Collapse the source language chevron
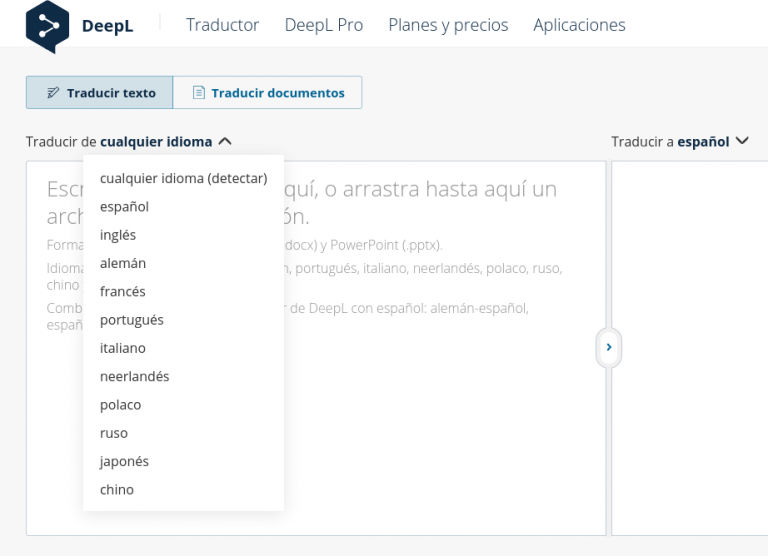 (225, 142)
